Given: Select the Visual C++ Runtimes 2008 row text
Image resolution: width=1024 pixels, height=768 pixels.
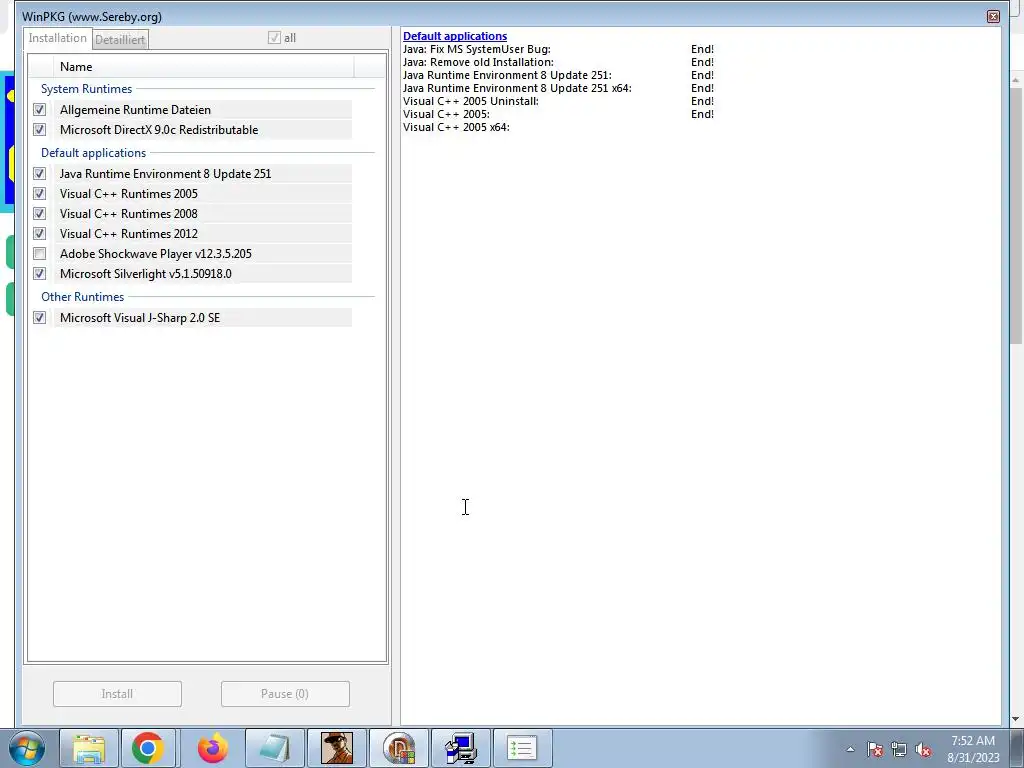Looking at the screenshot, I should pos(129,214).
